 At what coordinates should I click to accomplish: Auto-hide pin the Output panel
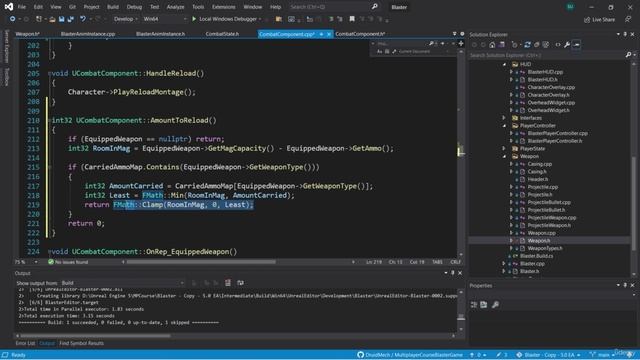(453, 273)
